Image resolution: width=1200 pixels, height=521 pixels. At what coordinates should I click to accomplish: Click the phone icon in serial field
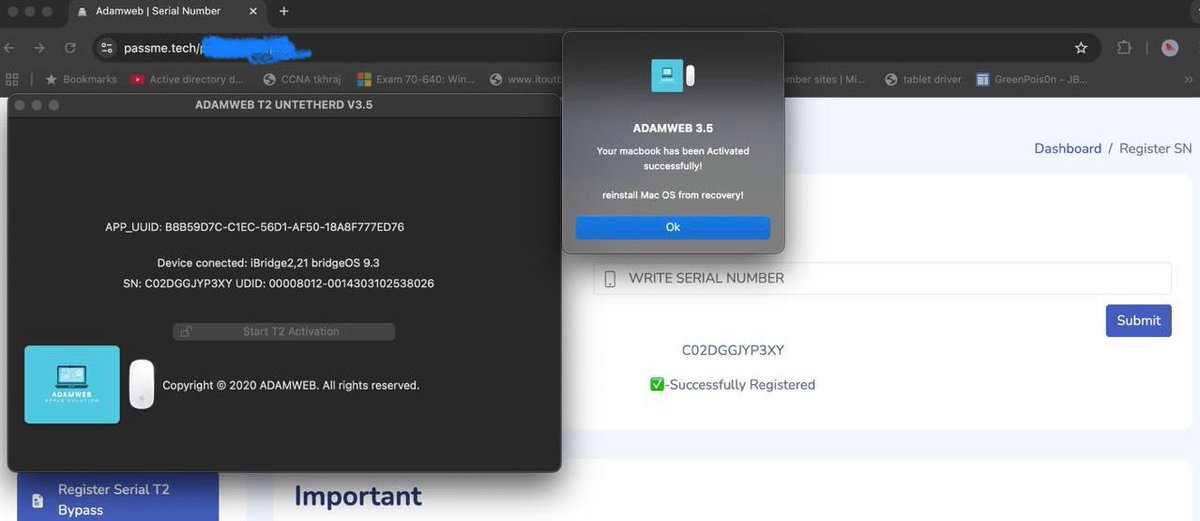[x=610, y=279]
